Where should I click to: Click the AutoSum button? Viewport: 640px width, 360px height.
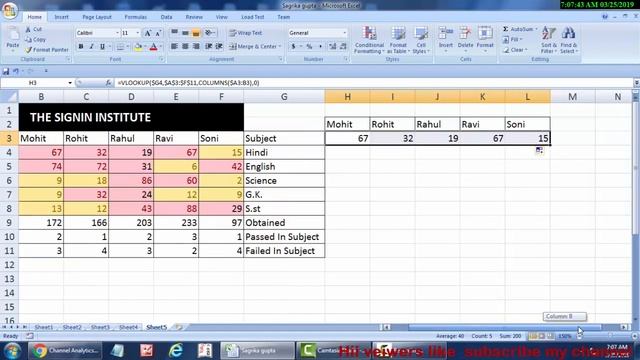(520, 29)
